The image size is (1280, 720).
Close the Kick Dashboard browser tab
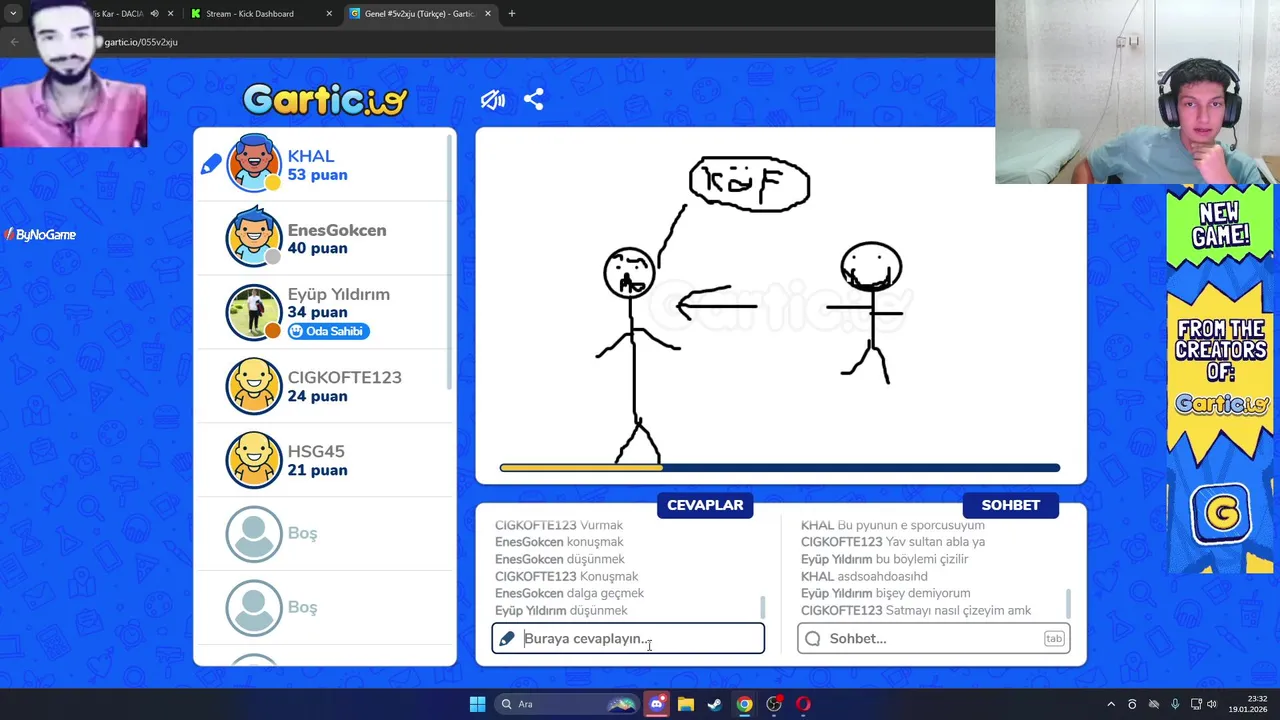pyautogui.click(x=329, y=14)
